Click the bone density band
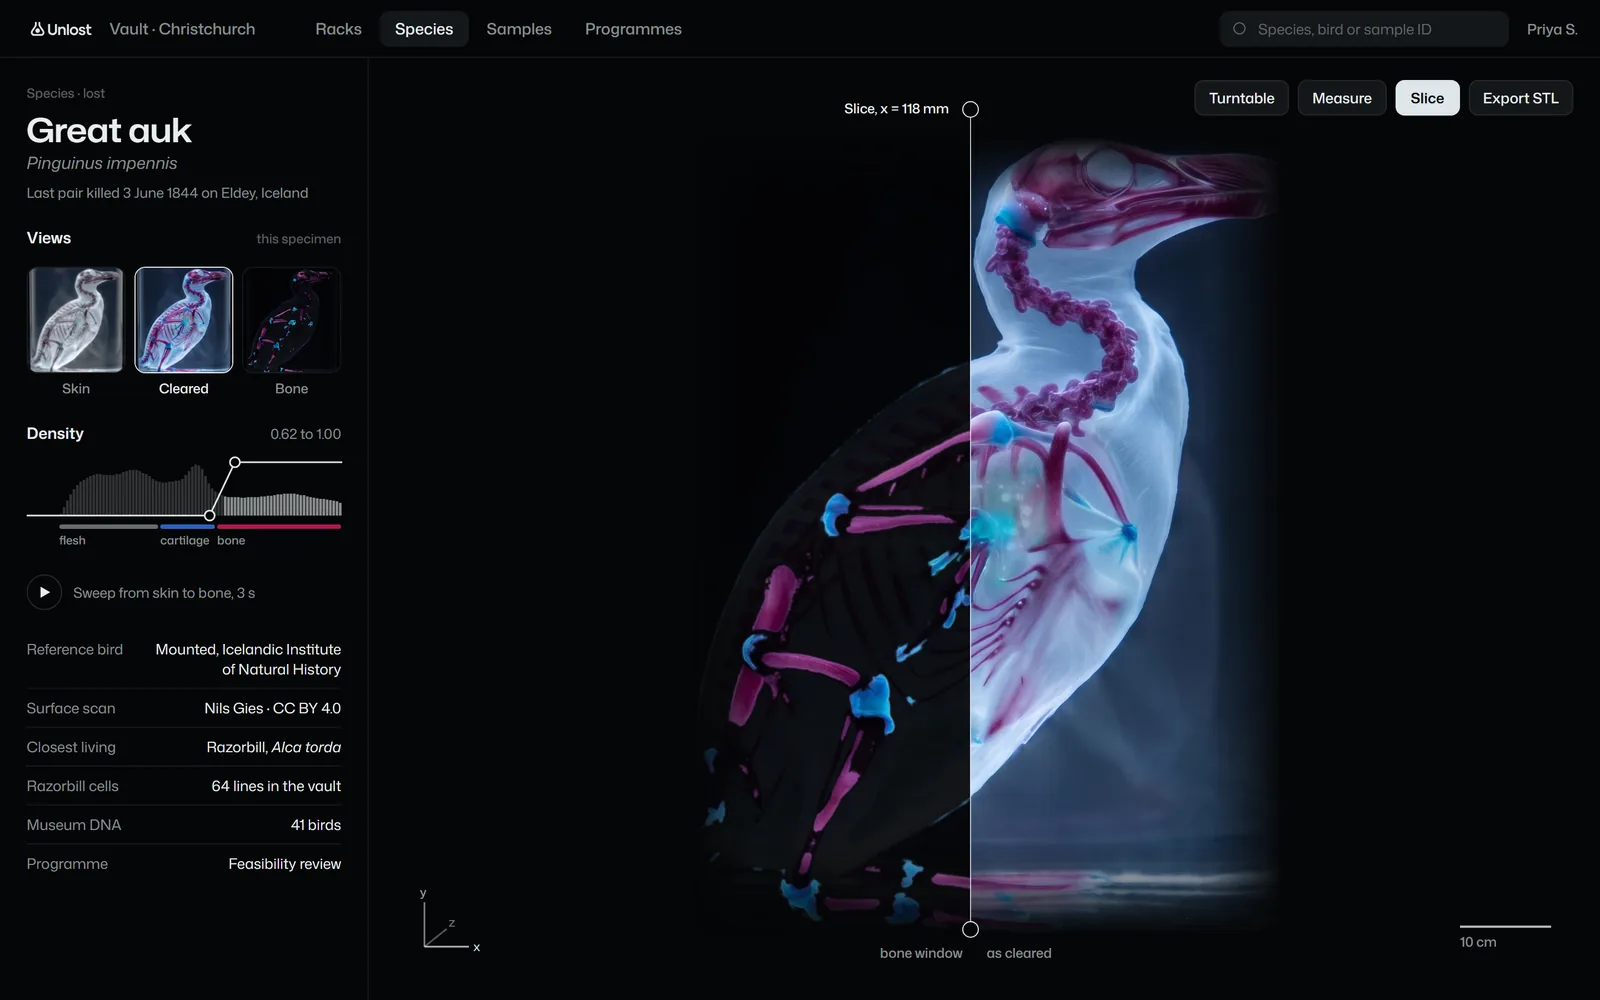The height and width of the screenshot is (1000, 1600). 279,526
